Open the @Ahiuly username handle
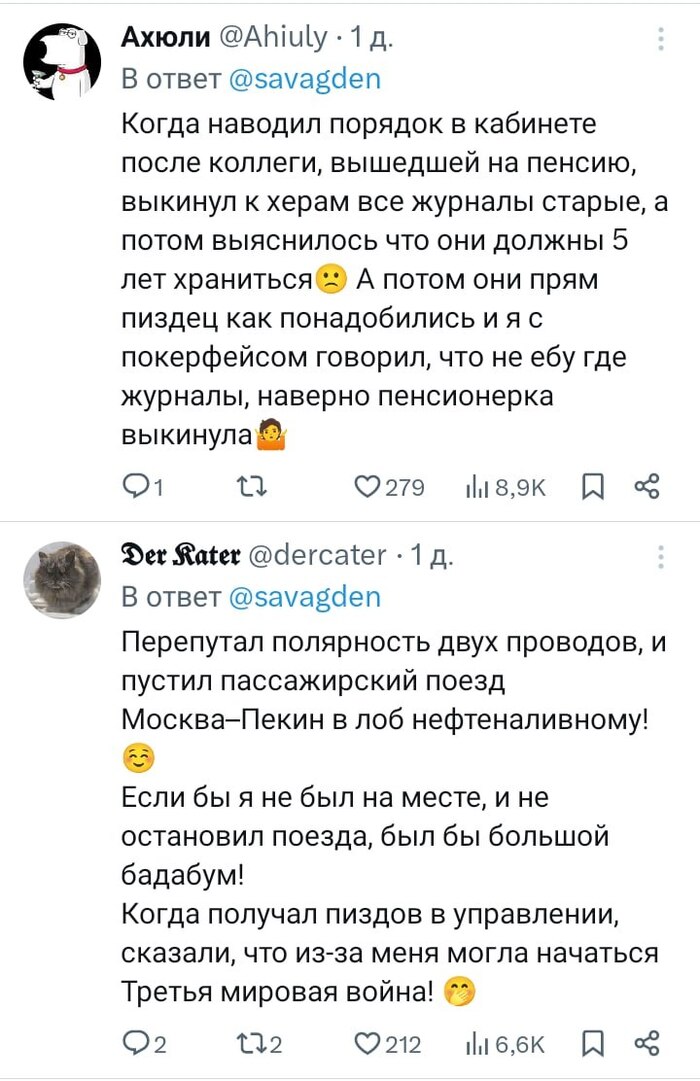Screen dimensions: 700x1081 point(274,38)
